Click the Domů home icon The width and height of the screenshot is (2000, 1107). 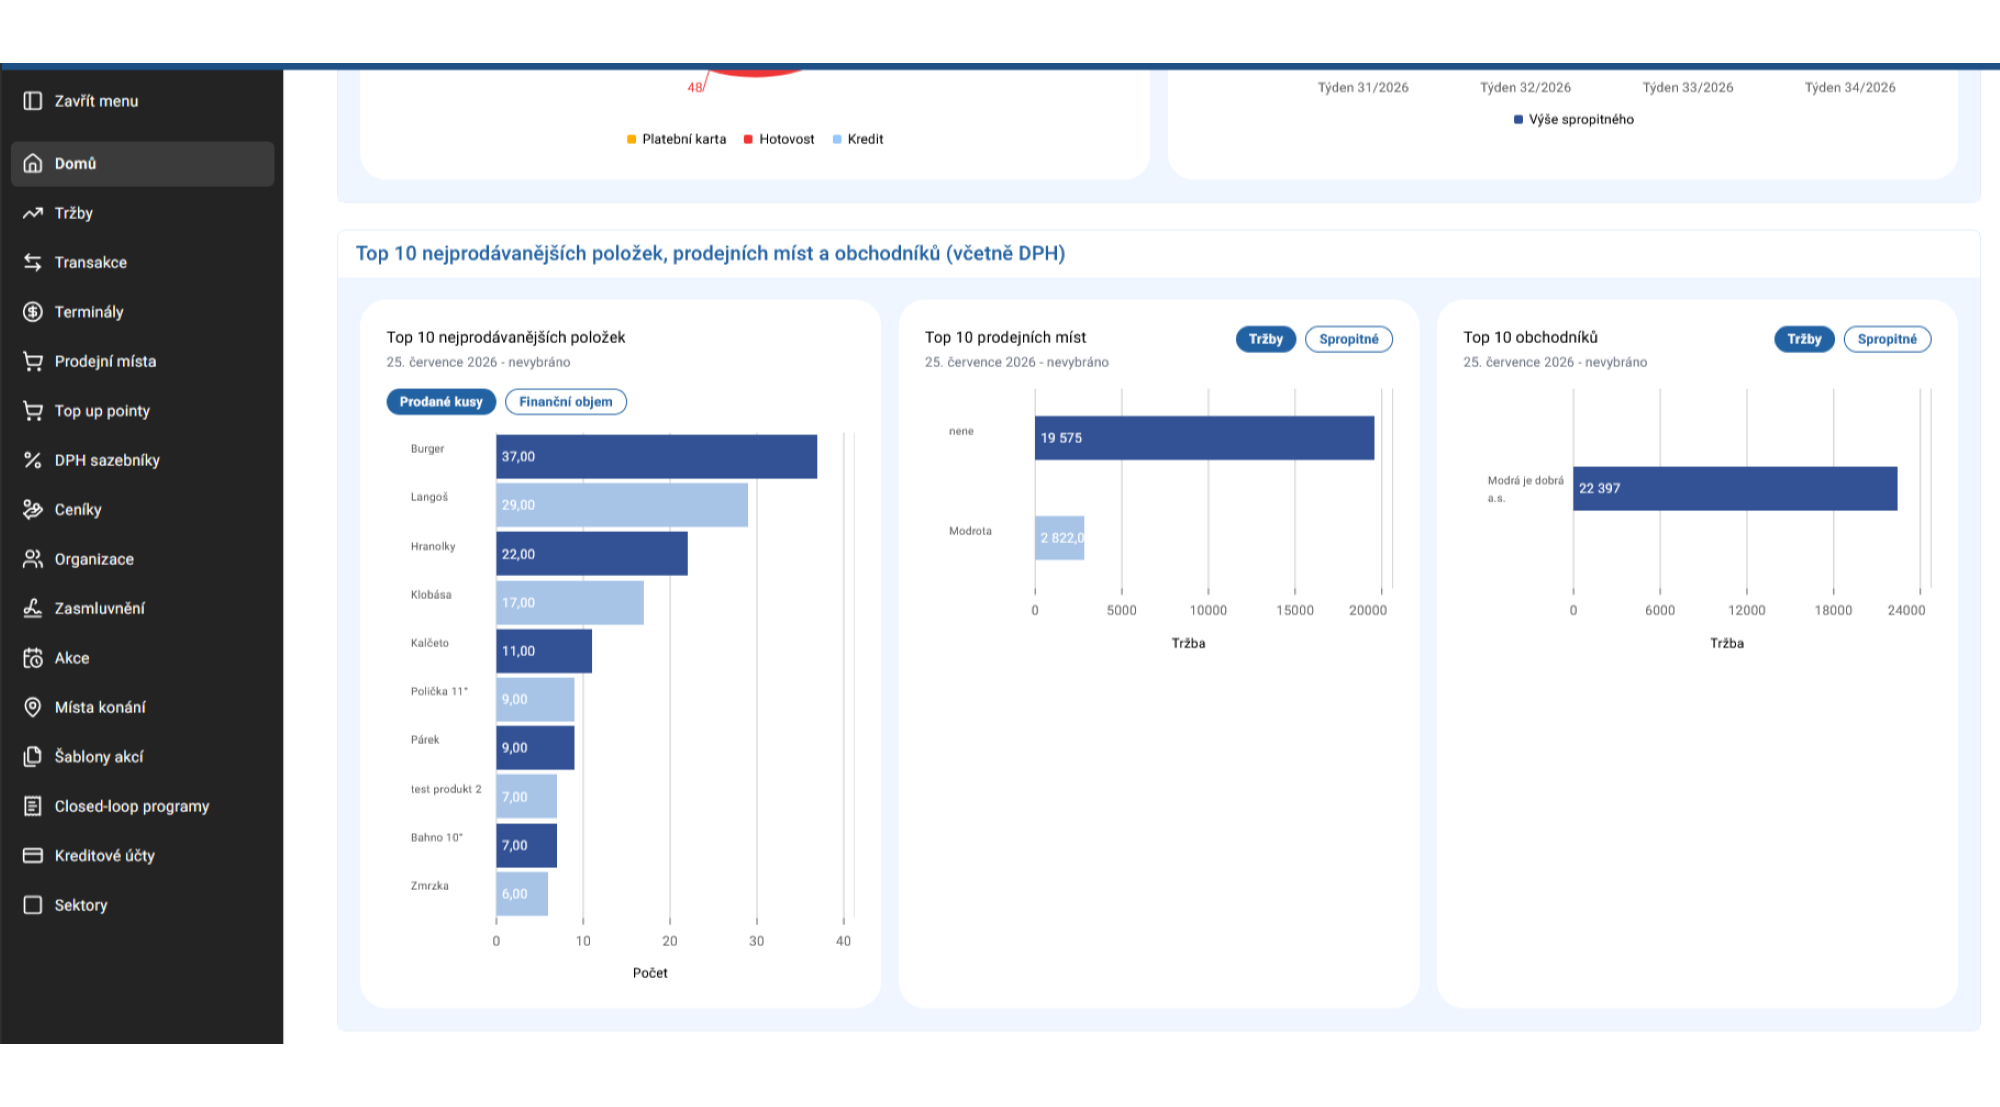(33, 163)
